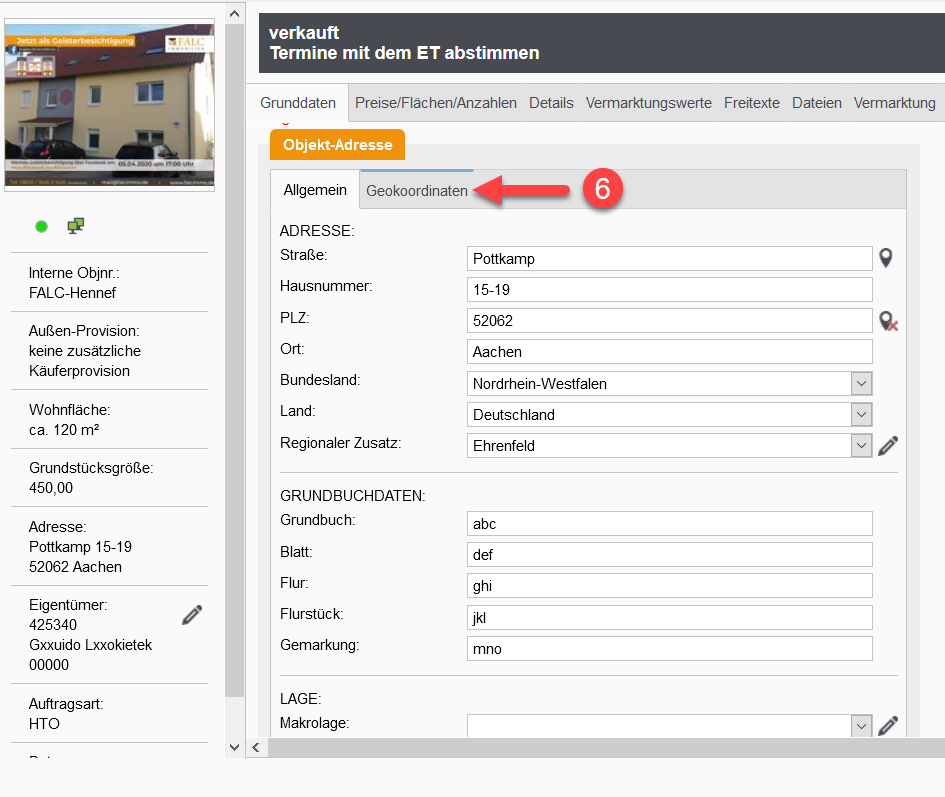Click the network computers icon

click(x=75, y=226)
